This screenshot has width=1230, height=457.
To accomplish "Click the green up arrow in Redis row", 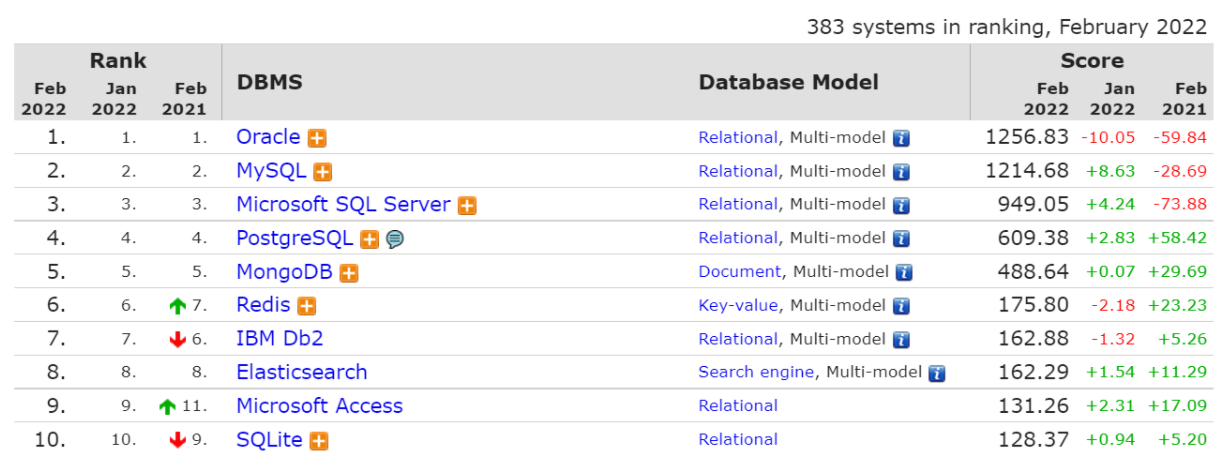I will (x=179, y=306).
